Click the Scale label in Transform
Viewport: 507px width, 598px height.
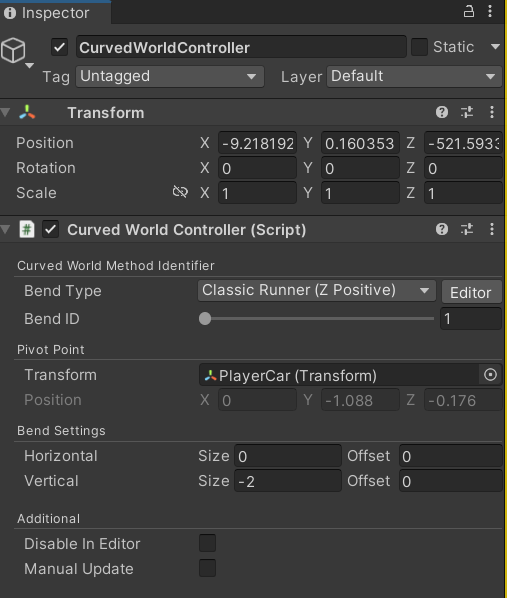point(36,193)
